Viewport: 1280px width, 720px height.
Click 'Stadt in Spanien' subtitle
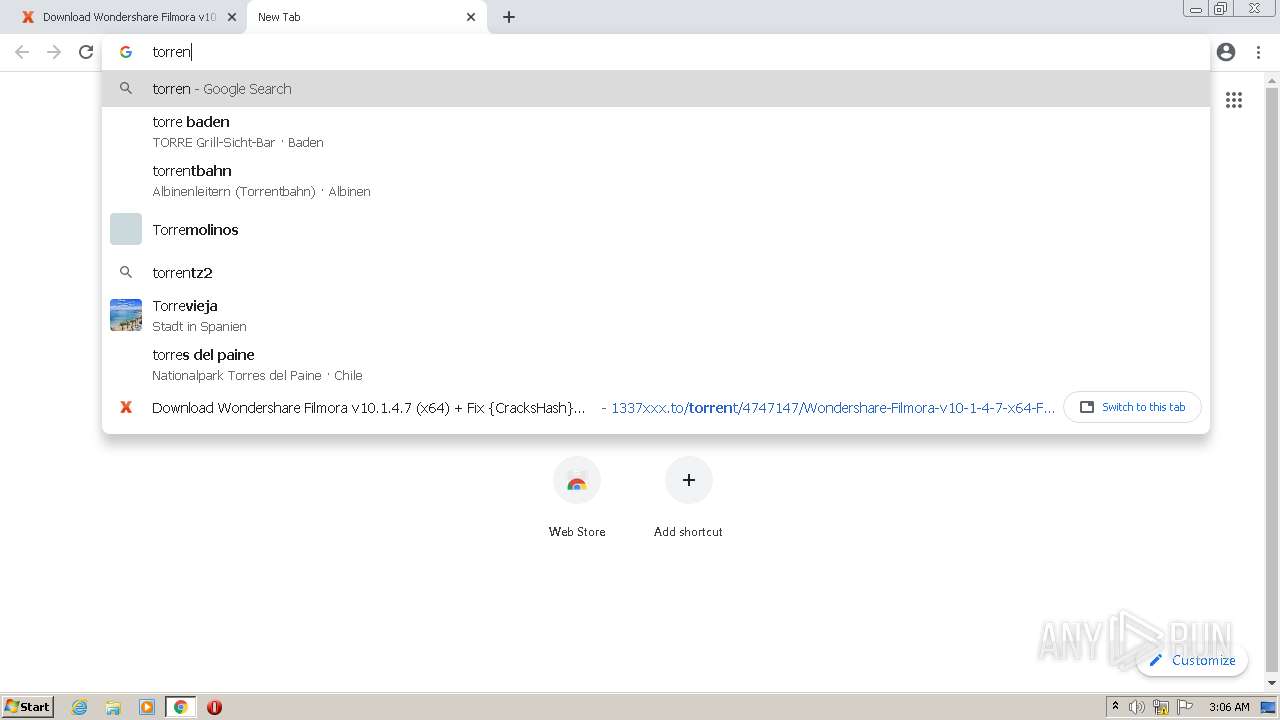tap(199, 326)
